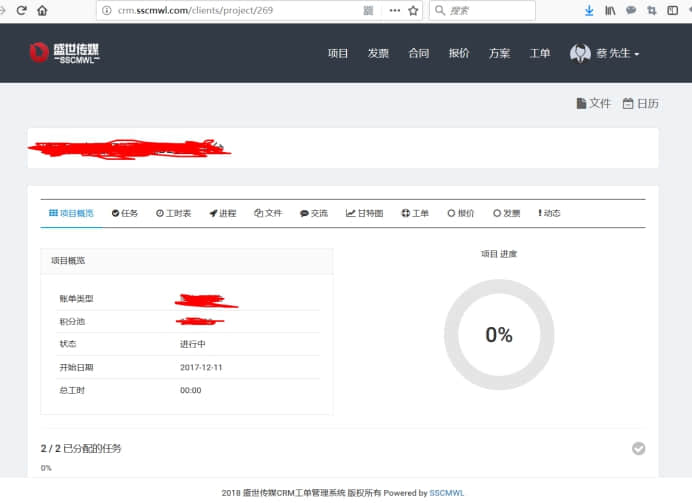Open 日历 calendar icon link
The height and width of the screenshot is (503, 692).
640,103
